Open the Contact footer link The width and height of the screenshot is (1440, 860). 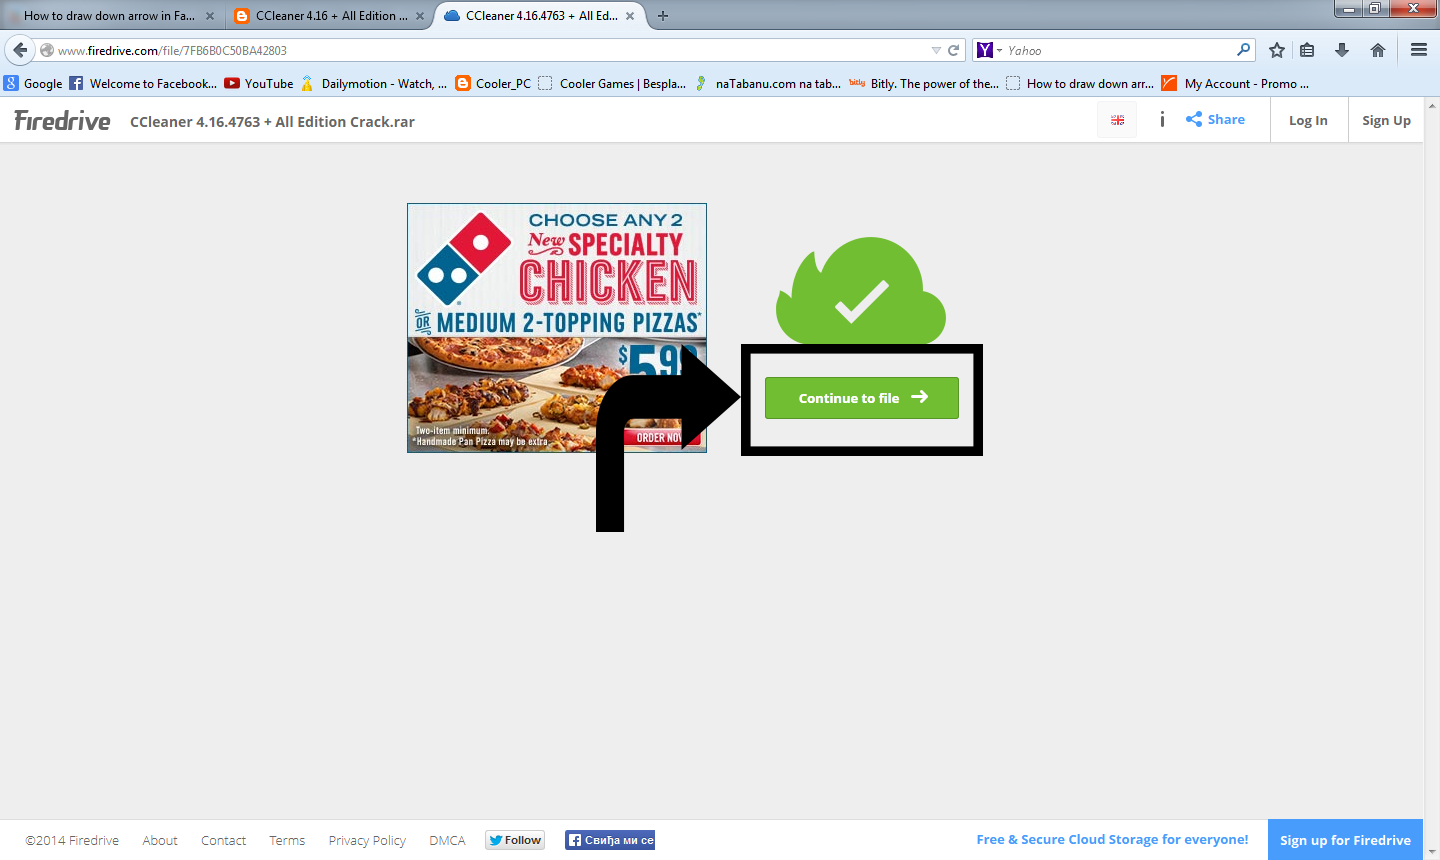tap(223, 841)
